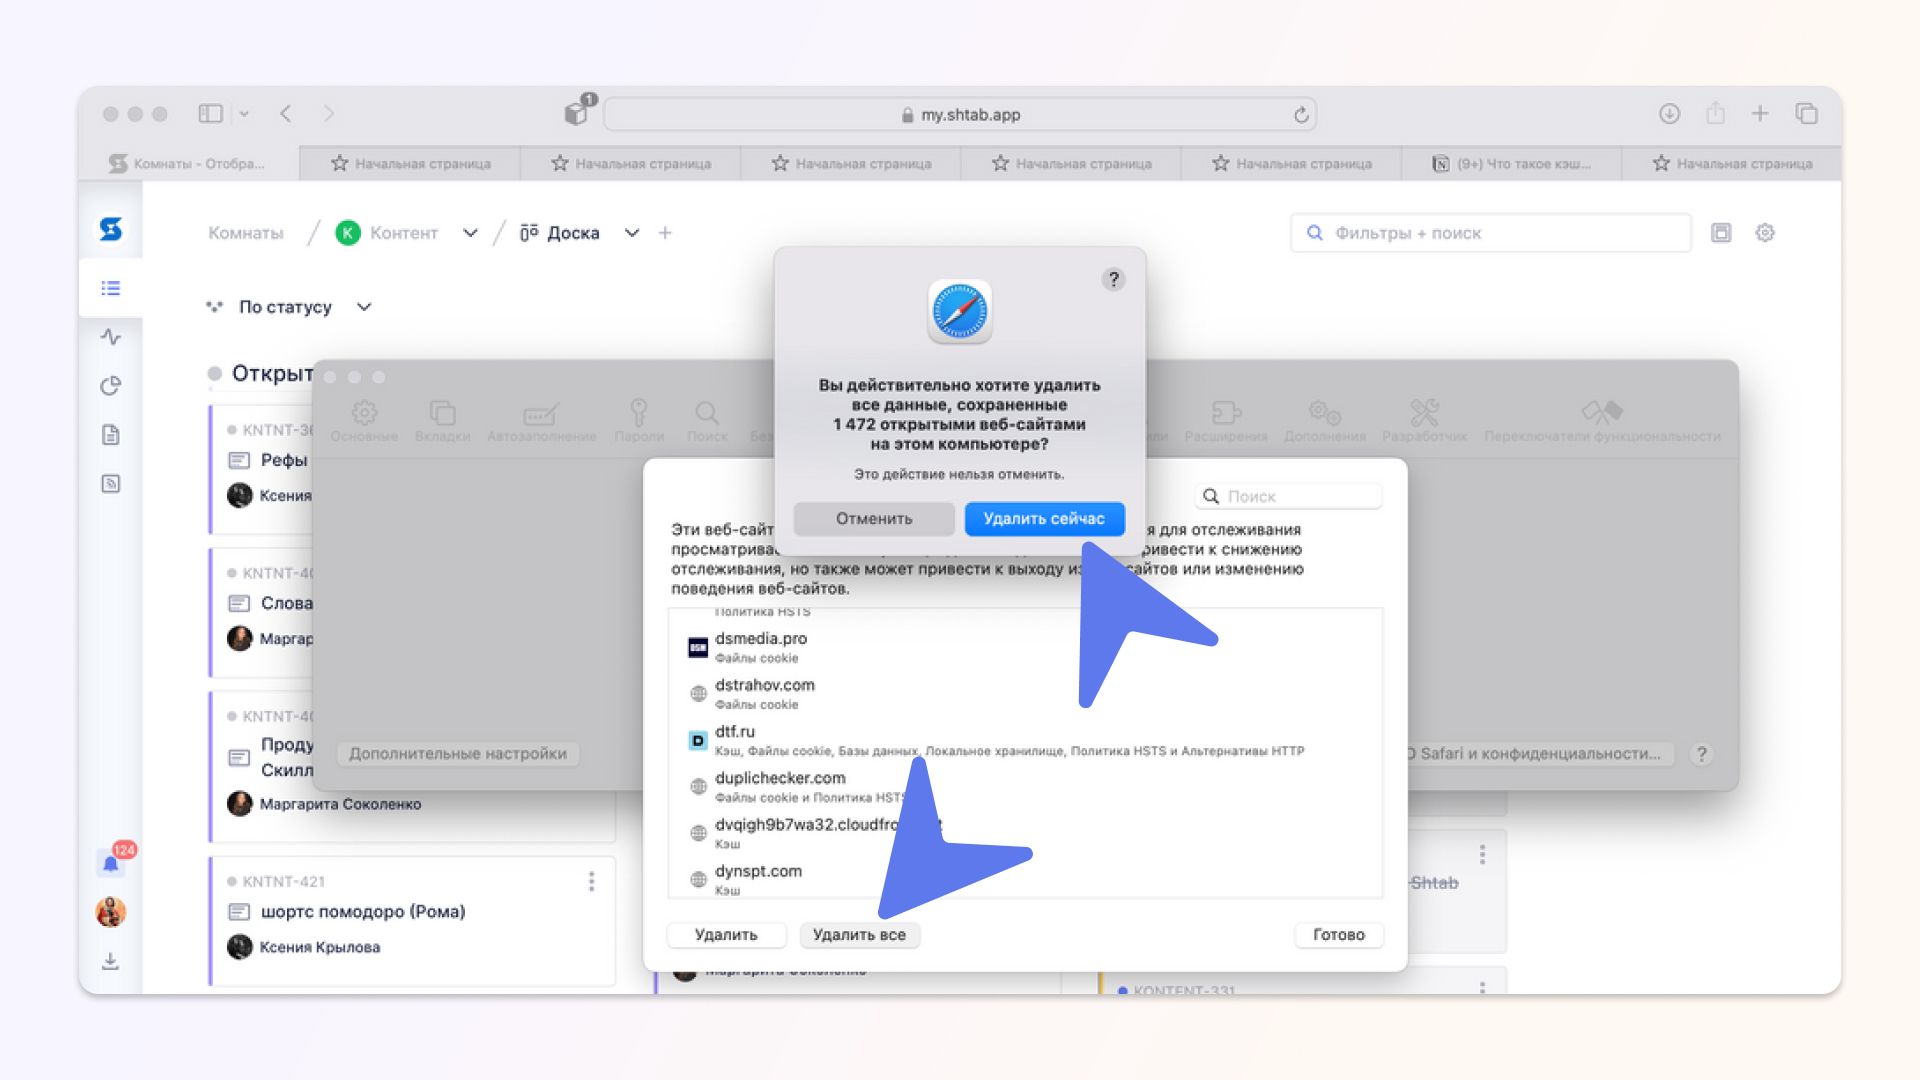
Task: Click the Удалить все button
Action: click(859, 934)
